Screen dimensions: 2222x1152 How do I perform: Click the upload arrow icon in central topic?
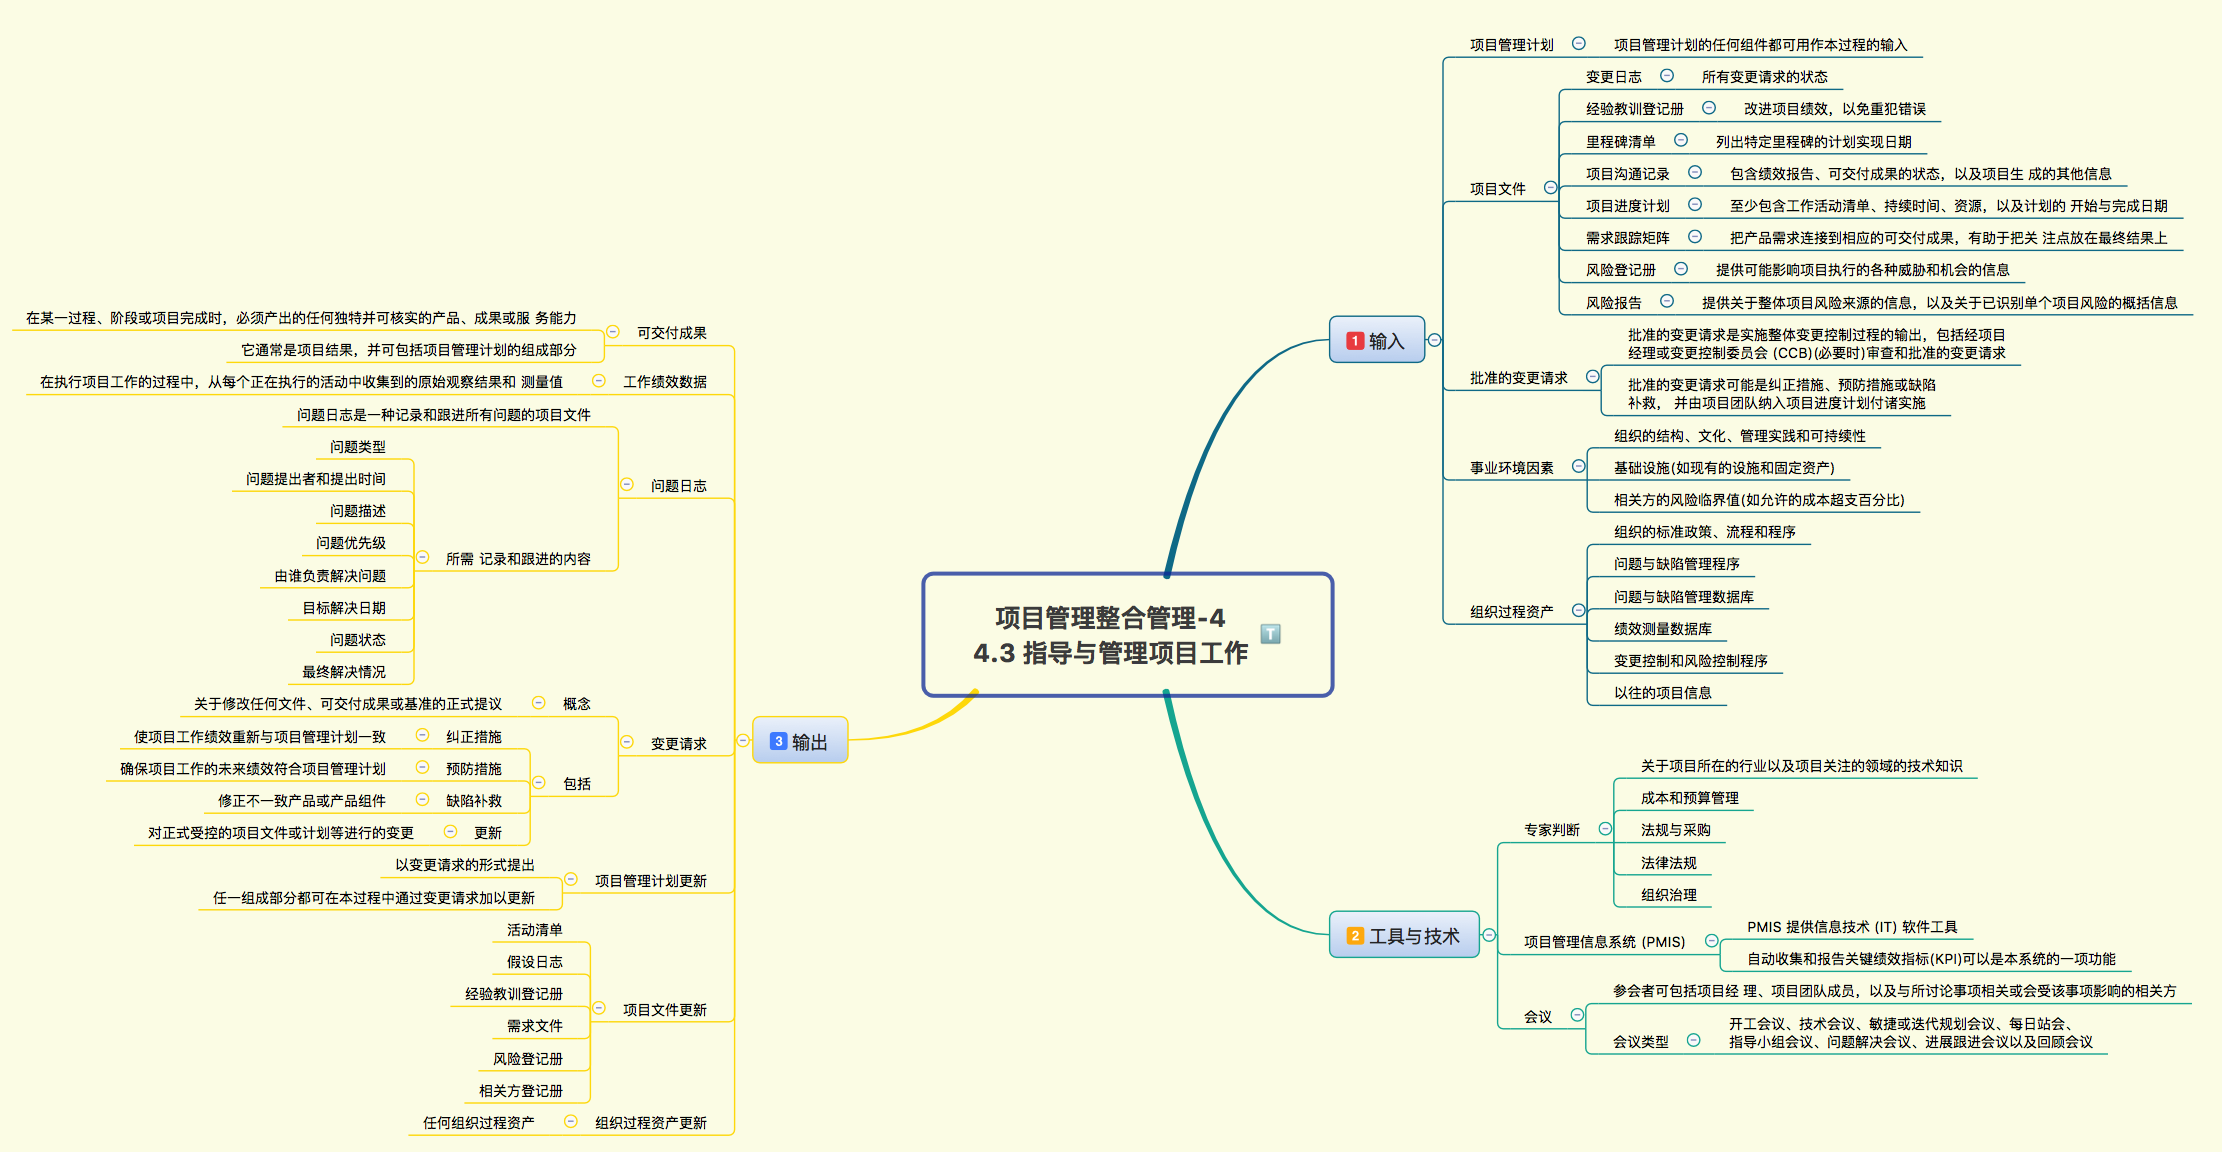[1270, 634]
